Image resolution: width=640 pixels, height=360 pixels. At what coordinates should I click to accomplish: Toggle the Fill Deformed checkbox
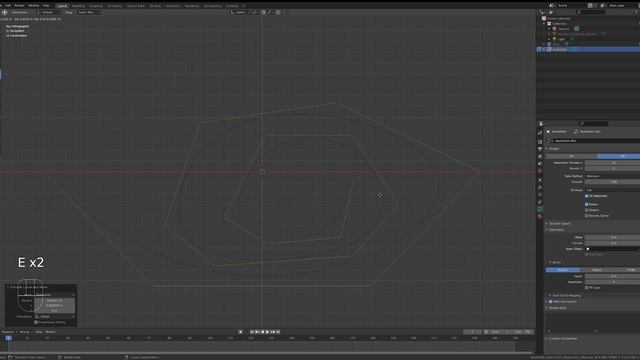point(587,196)
